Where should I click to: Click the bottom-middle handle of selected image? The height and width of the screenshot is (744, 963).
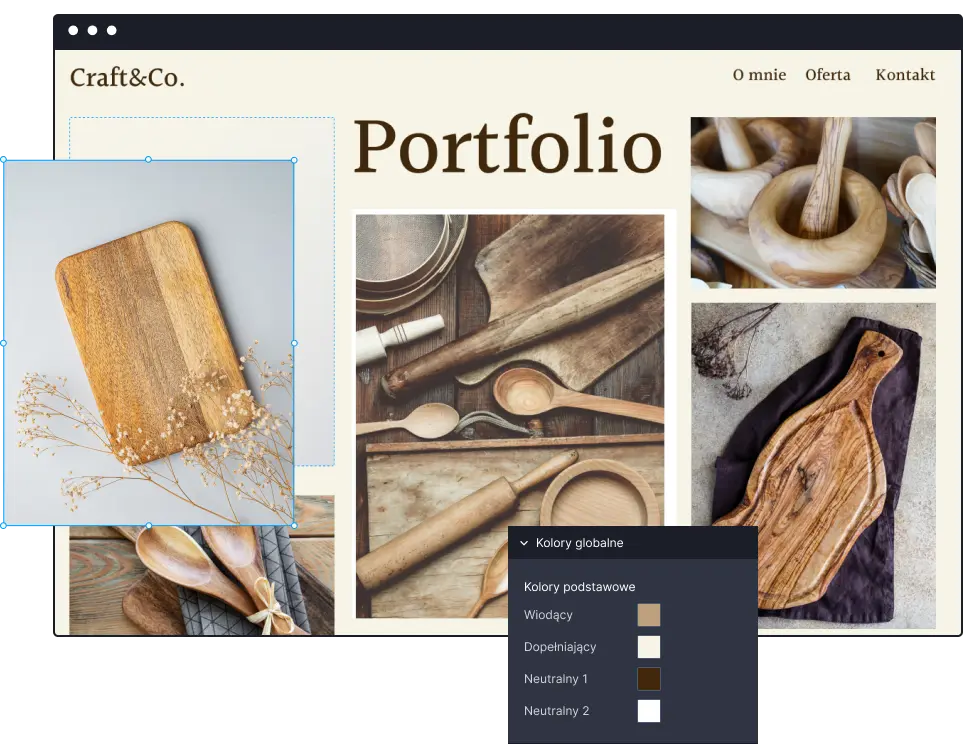(x=149, y=525)
